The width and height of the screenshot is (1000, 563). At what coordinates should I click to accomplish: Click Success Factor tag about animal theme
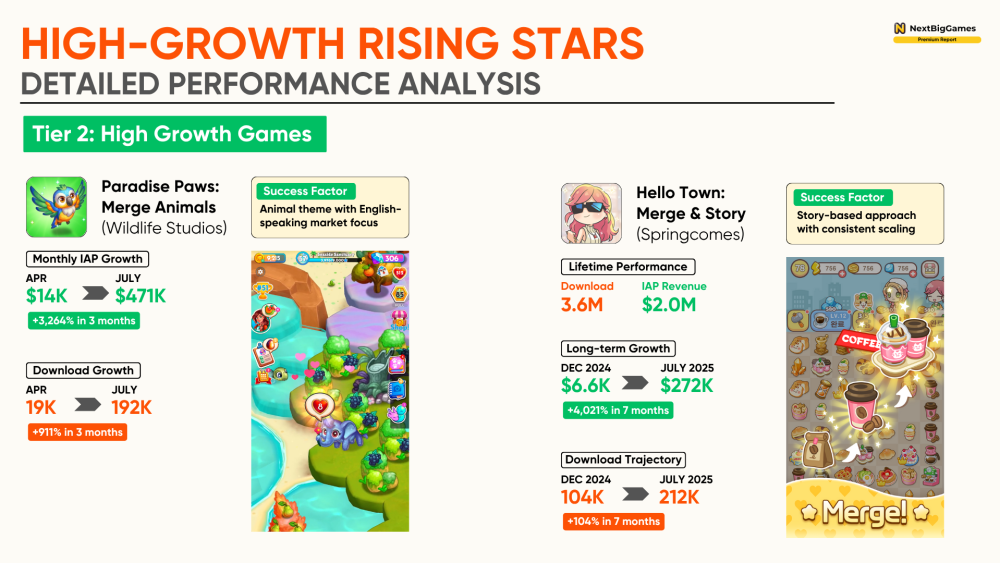click(305, 191)
